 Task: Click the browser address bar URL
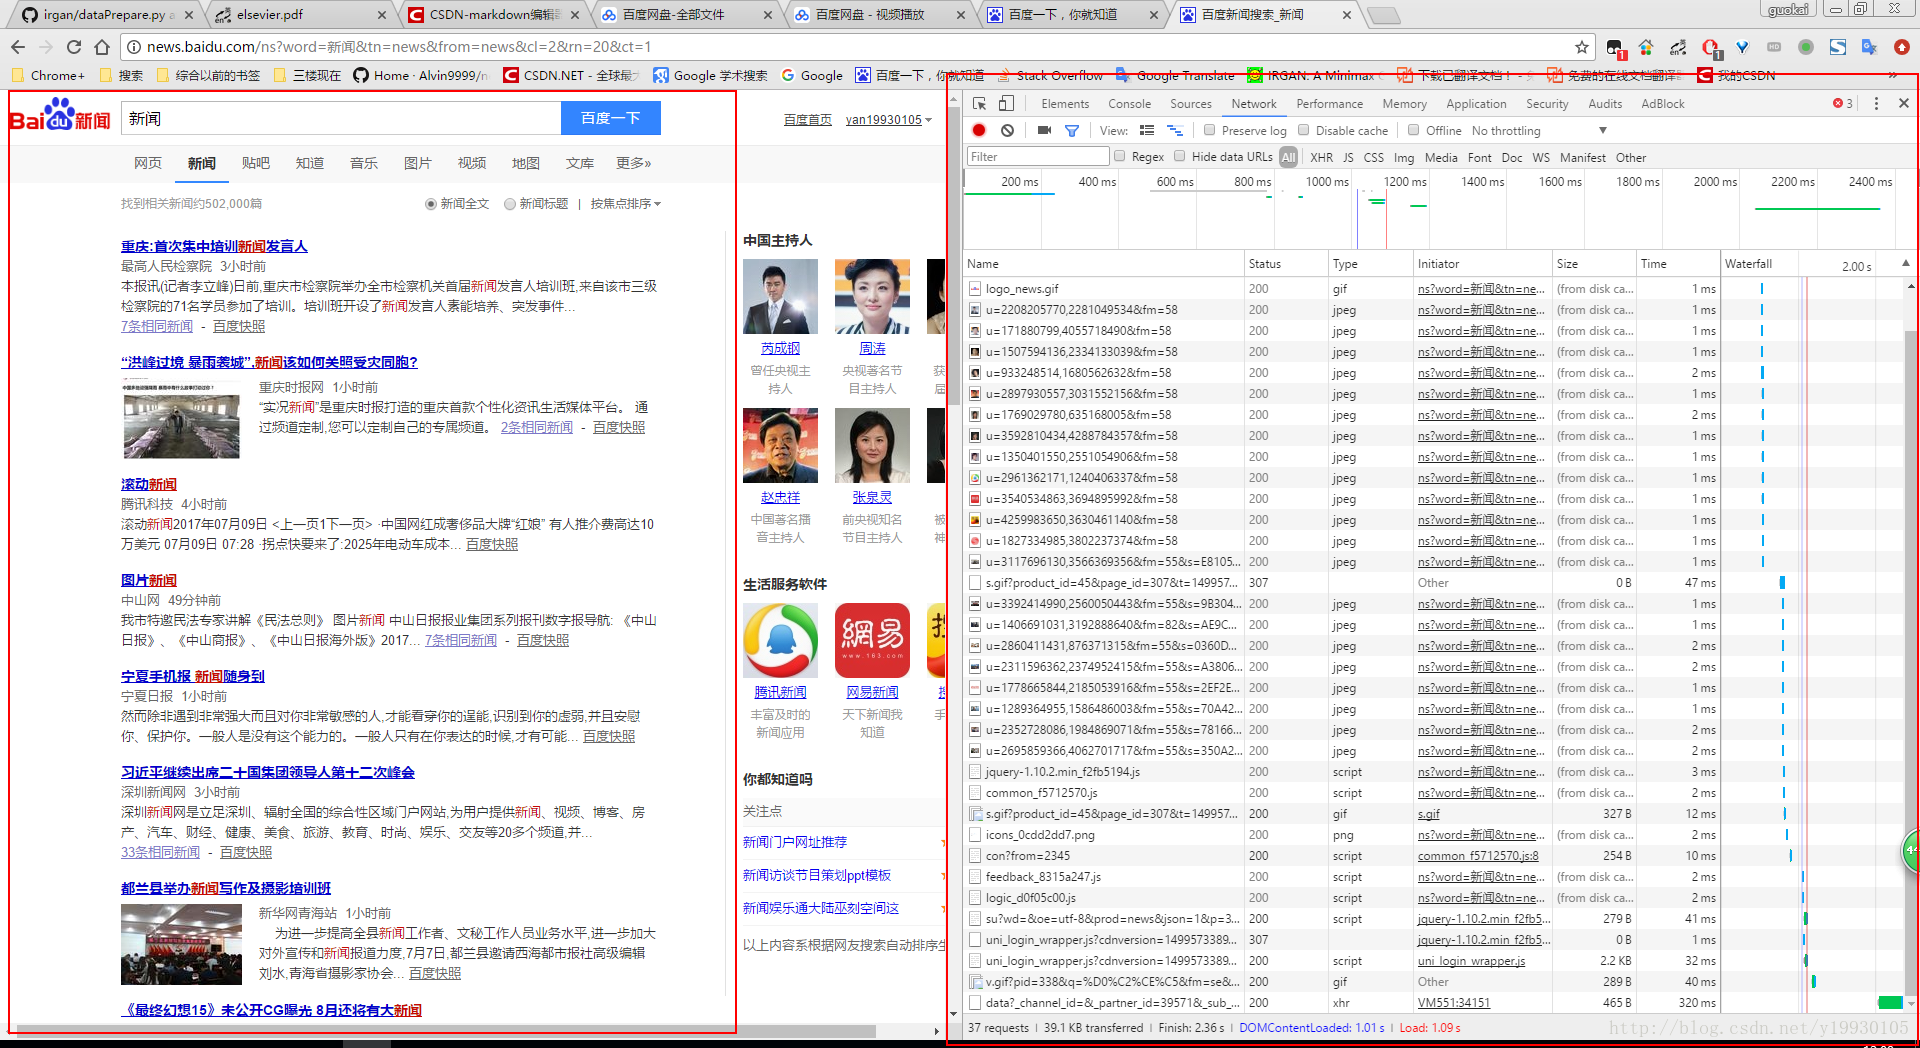(x=399, y=47)
